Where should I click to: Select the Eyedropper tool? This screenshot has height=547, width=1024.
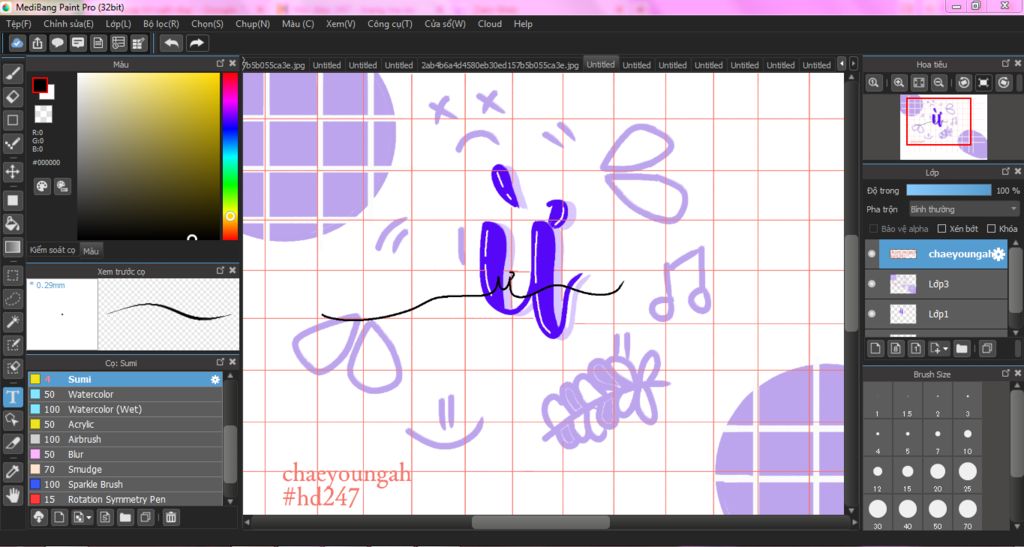(12, 471)
